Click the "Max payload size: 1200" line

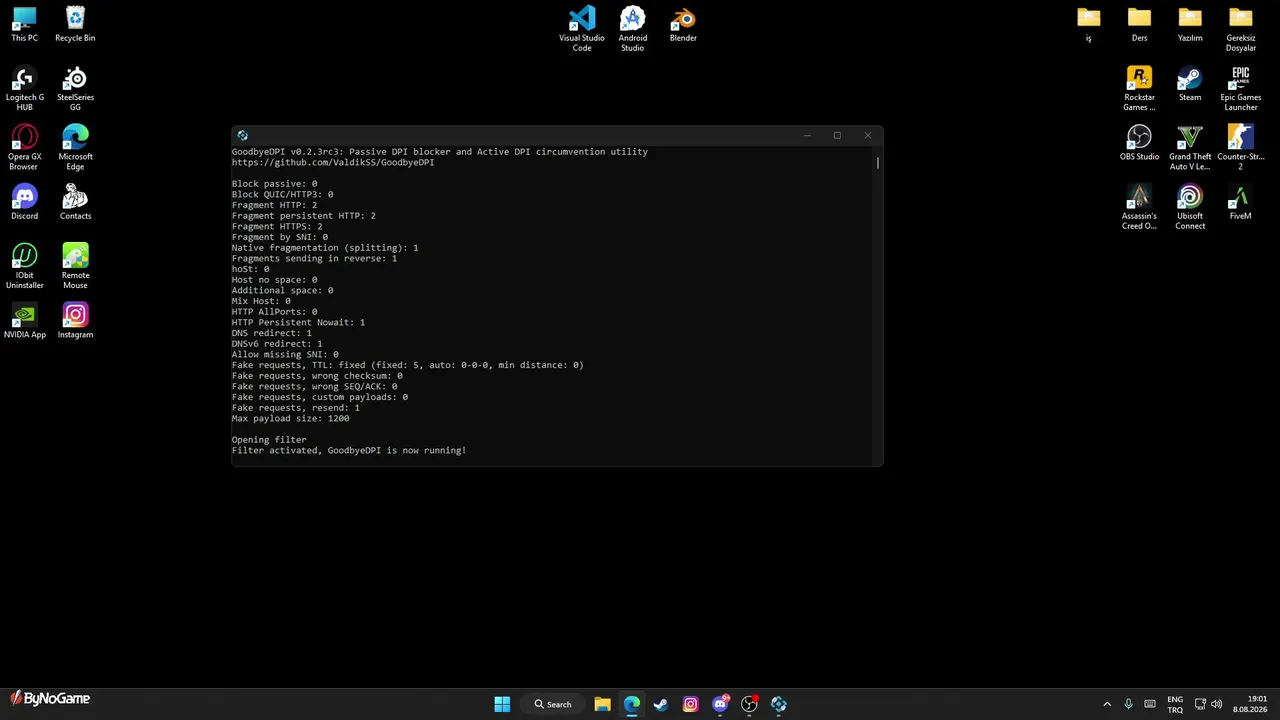point(290,418)
